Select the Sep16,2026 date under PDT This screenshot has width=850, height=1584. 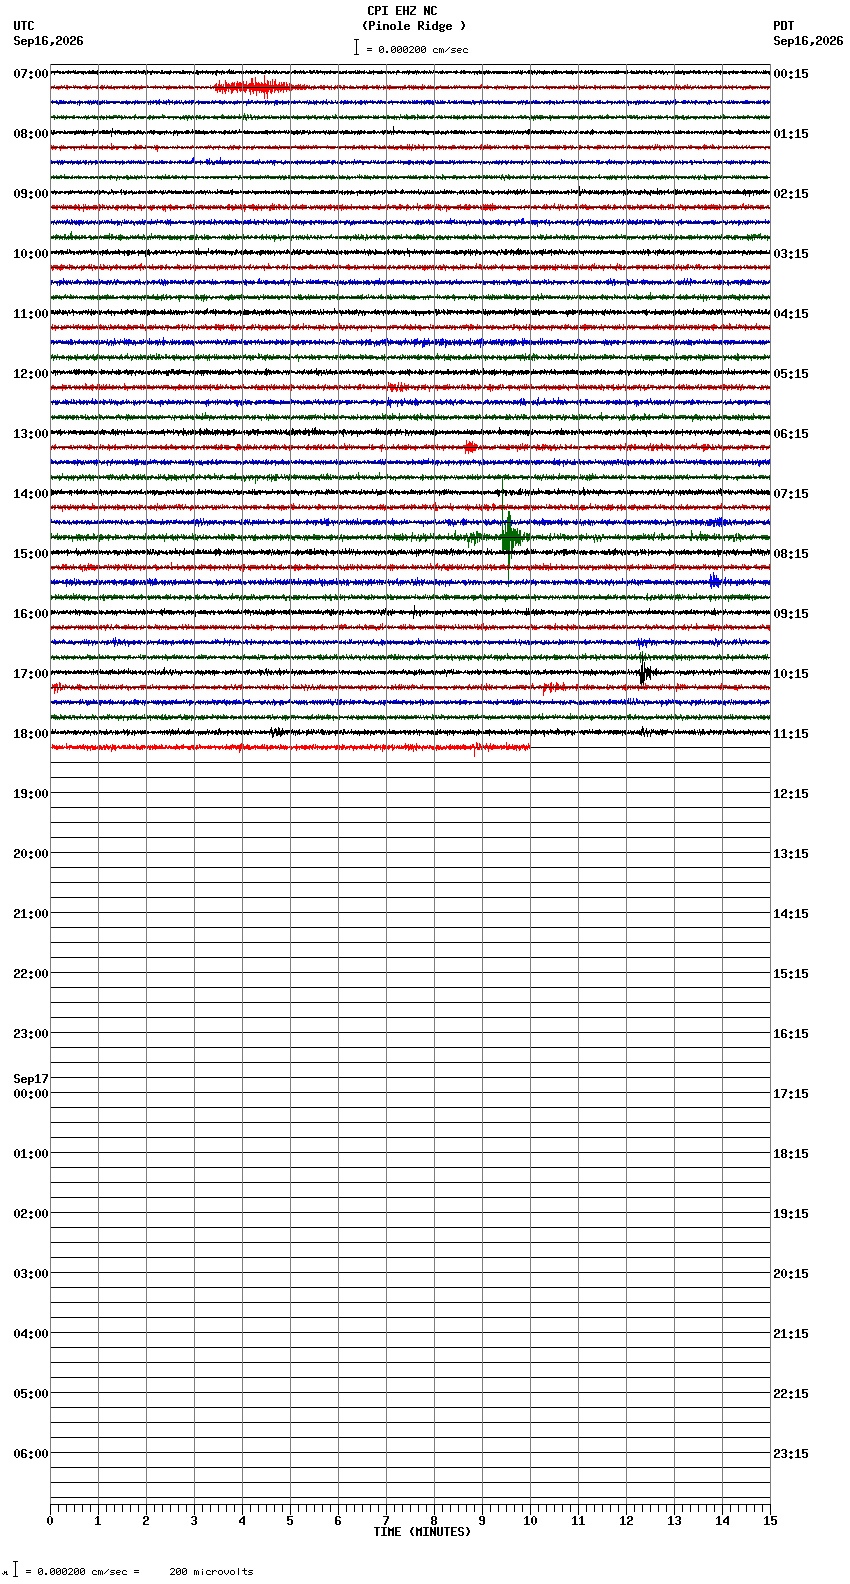pyautogui.click(x=808, y=41)
